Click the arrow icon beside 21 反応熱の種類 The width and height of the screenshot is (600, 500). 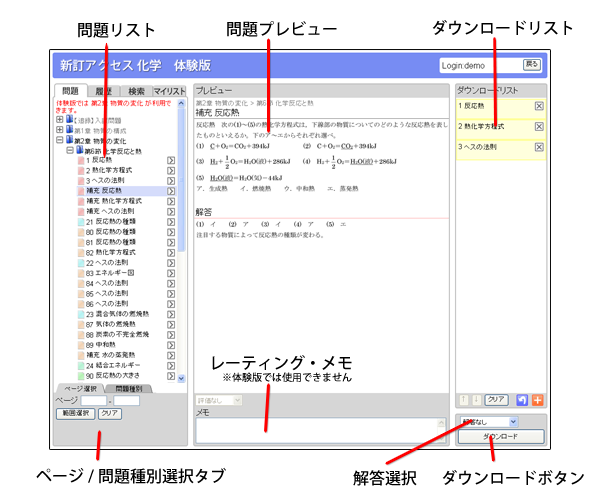click(171, 222)
